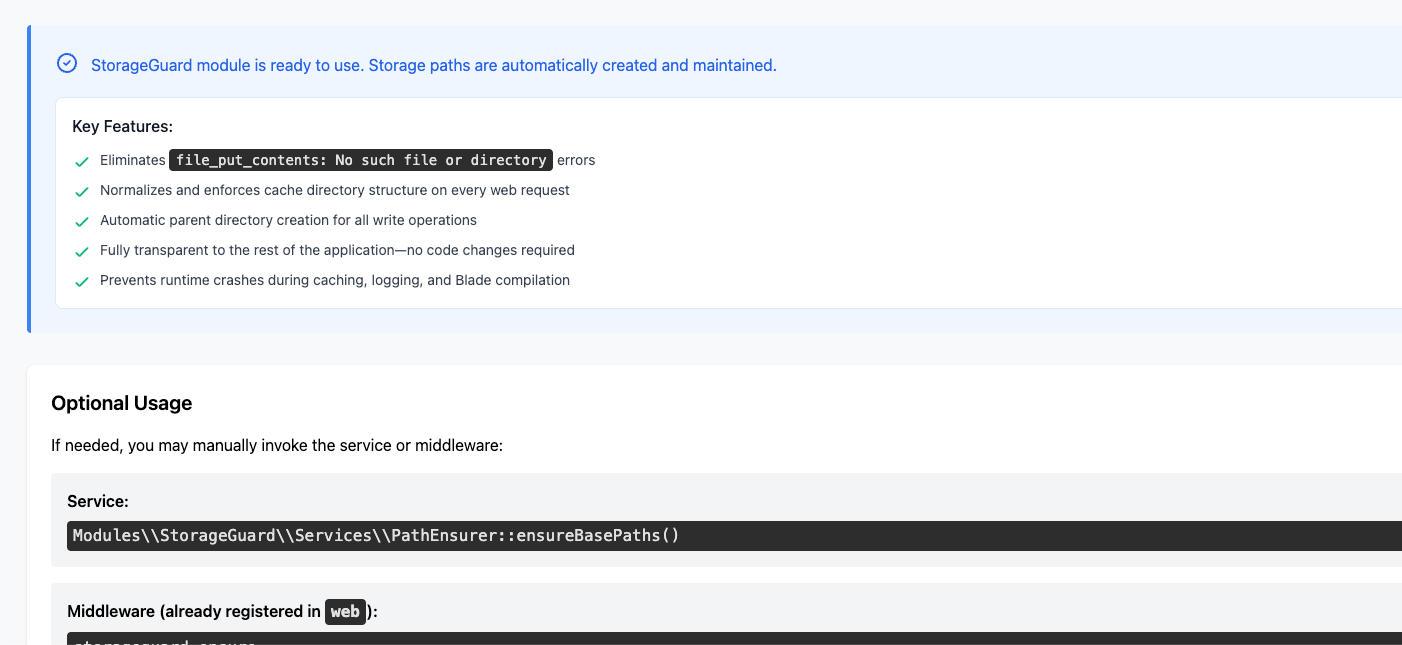
Task: Click the PathEnsurer::ensureBasePaths() code block
Action: 376,535
